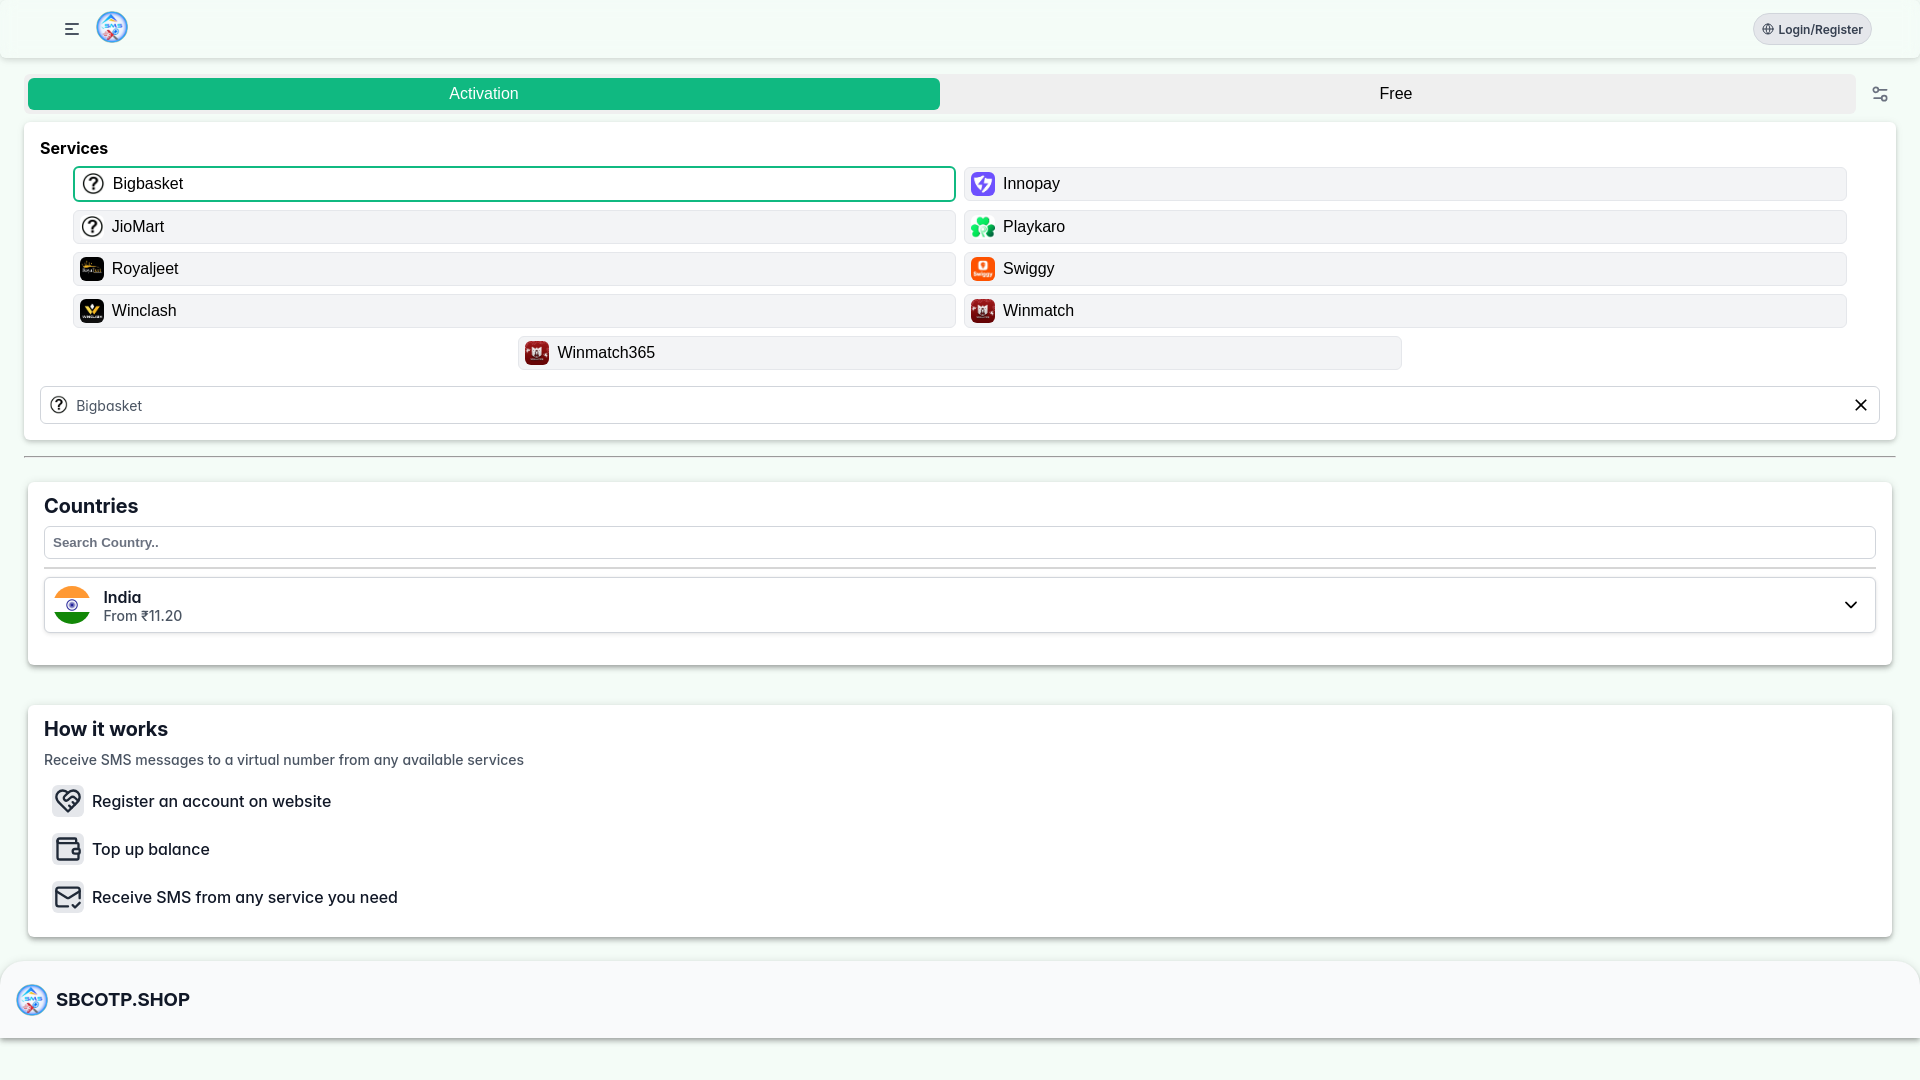This screenshot has height=1080, width=1920.
Task: Click the Innopay shield icon
Action: click(x=983, y=184)
